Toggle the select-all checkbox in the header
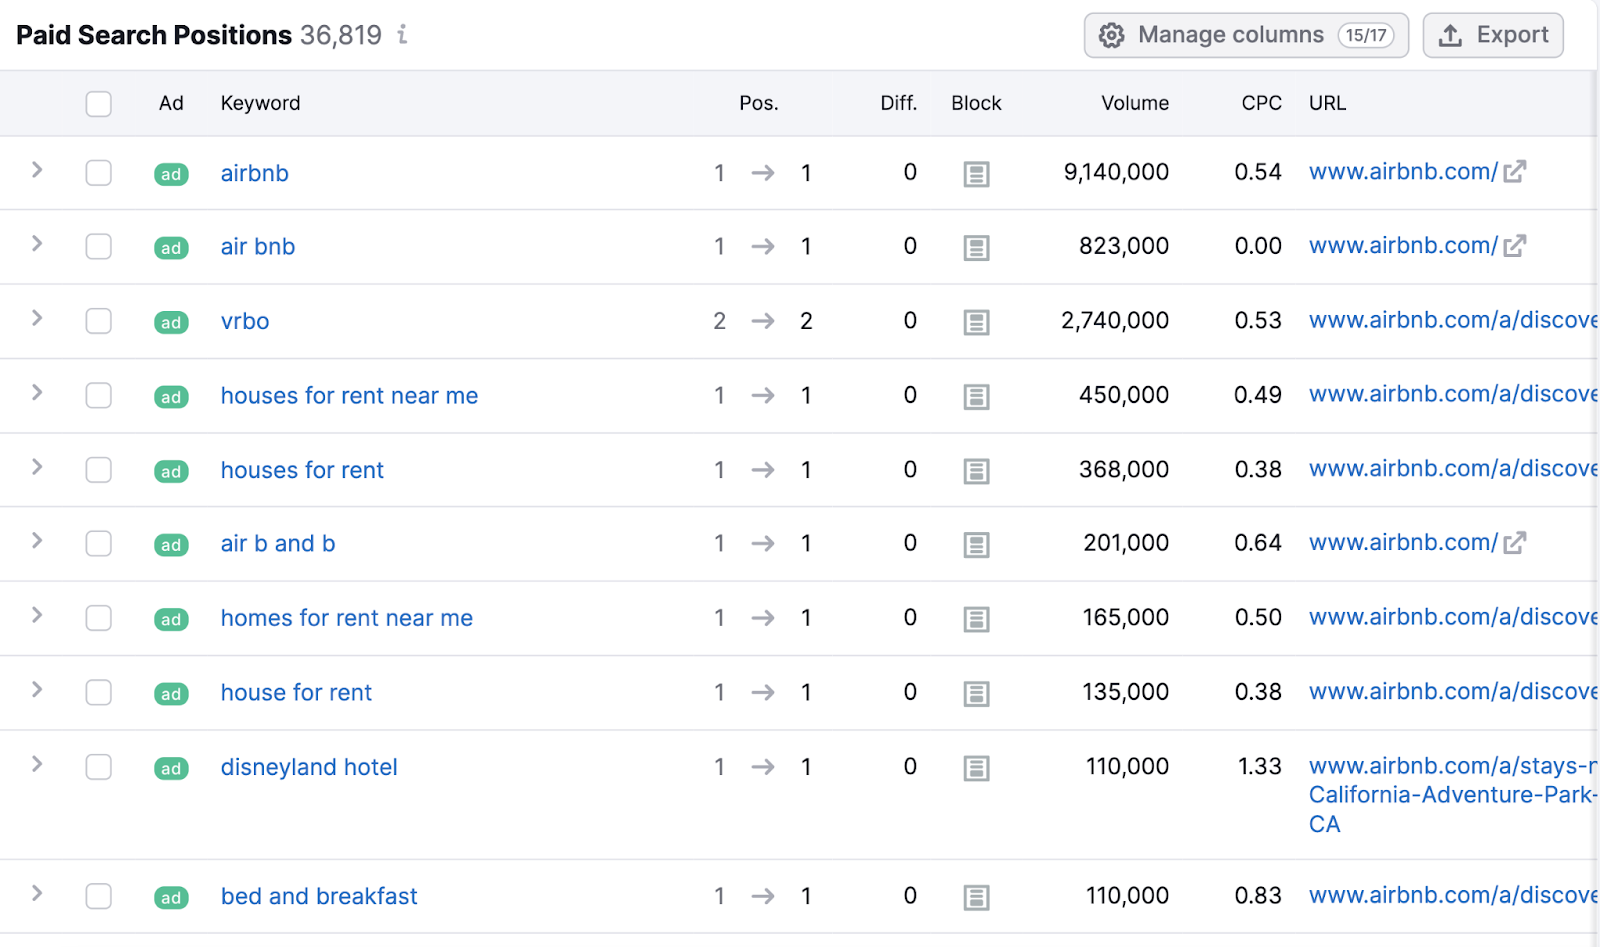1600x947 pixels. pyautogui.click(x=99, y=103)
